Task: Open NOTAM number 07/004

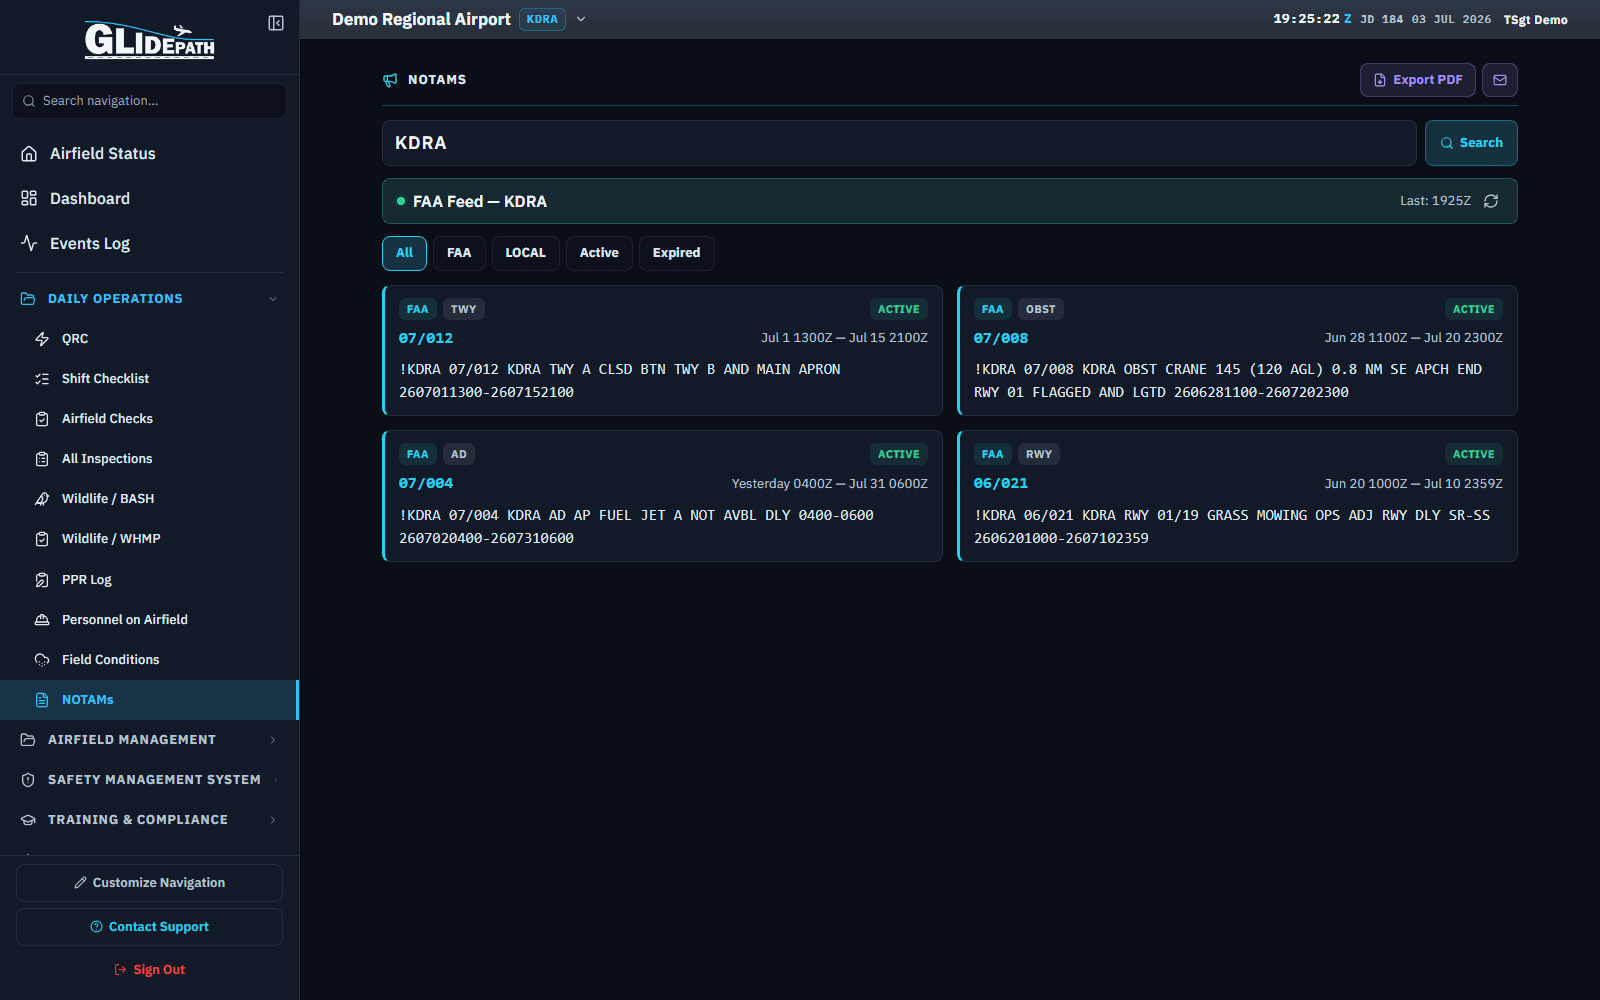Action: pos(426,483)
